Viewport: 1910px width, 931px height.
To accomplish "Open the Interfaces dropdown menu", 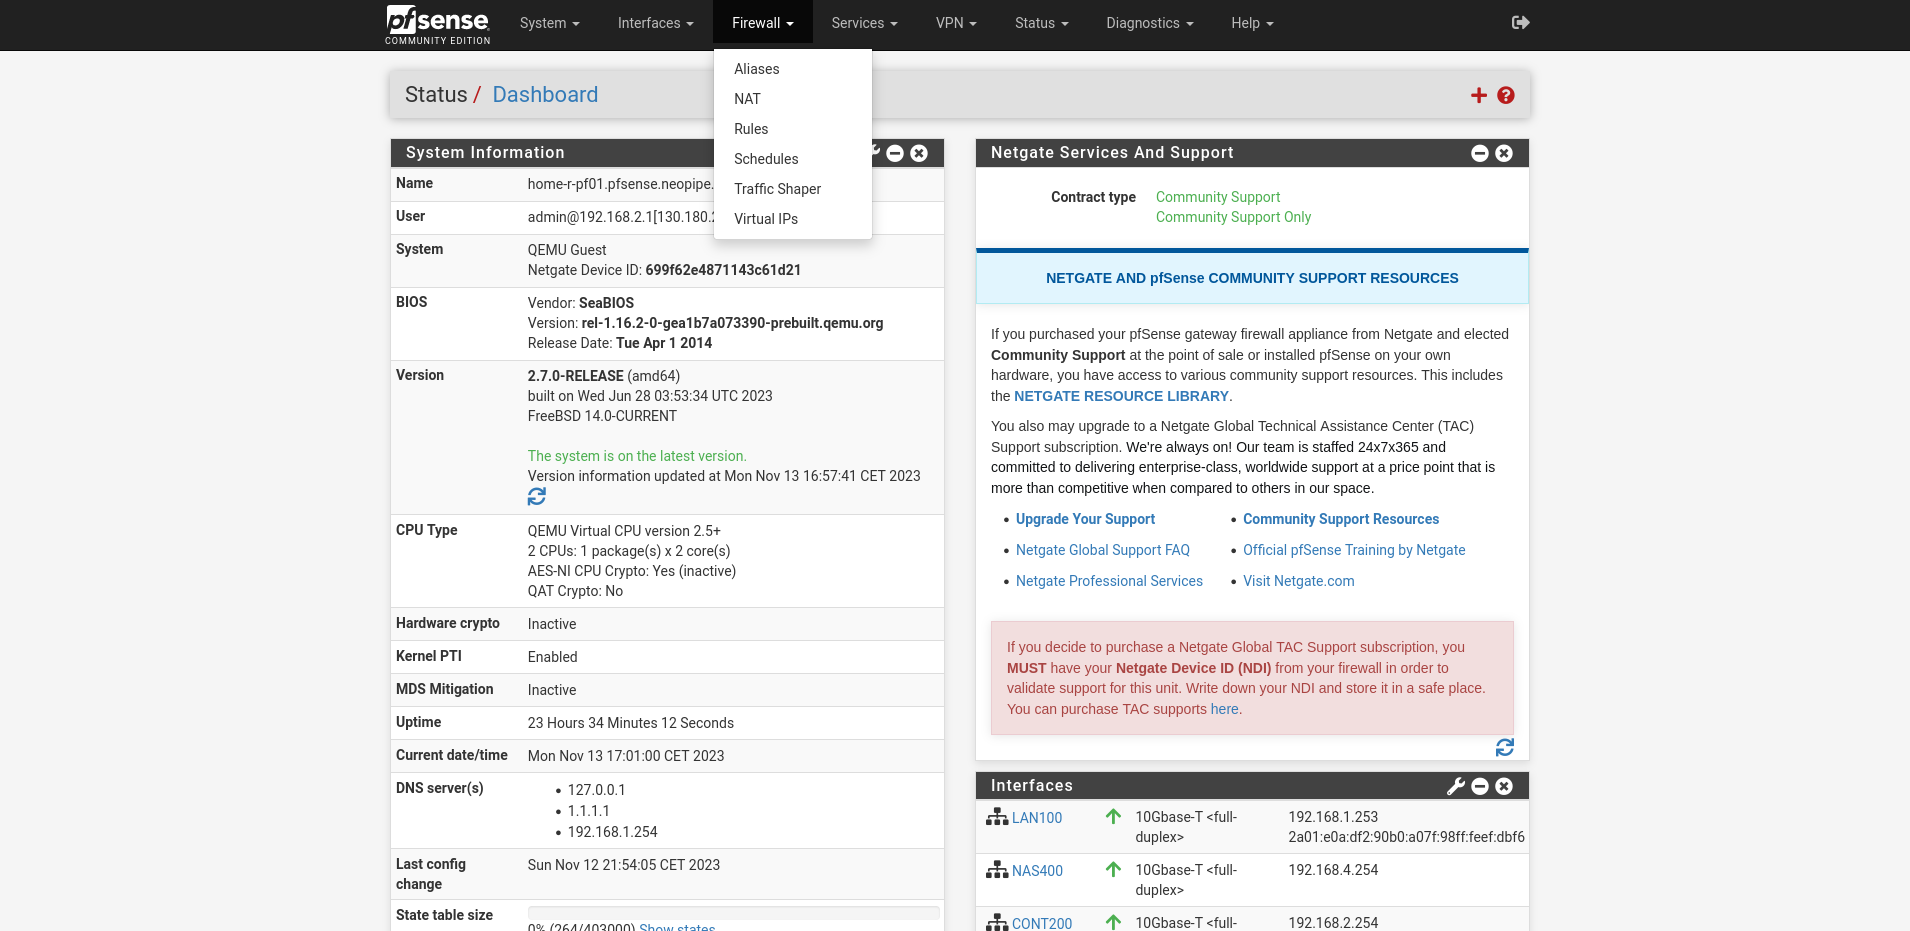I will click(x=655, y=23).
